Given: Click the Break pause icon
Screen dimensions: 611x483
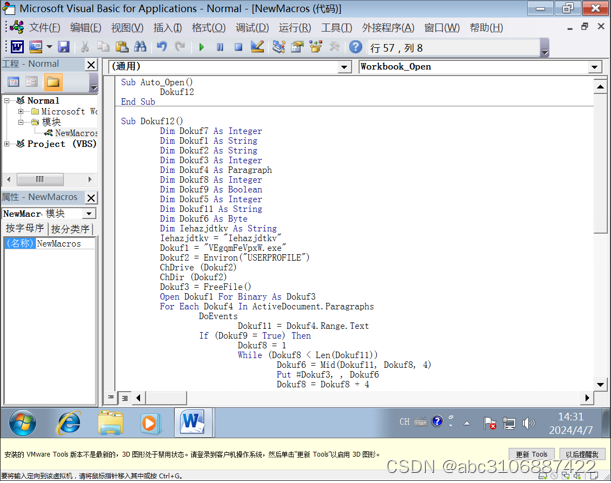Looking at the screenshot, I should click(220, 47).
